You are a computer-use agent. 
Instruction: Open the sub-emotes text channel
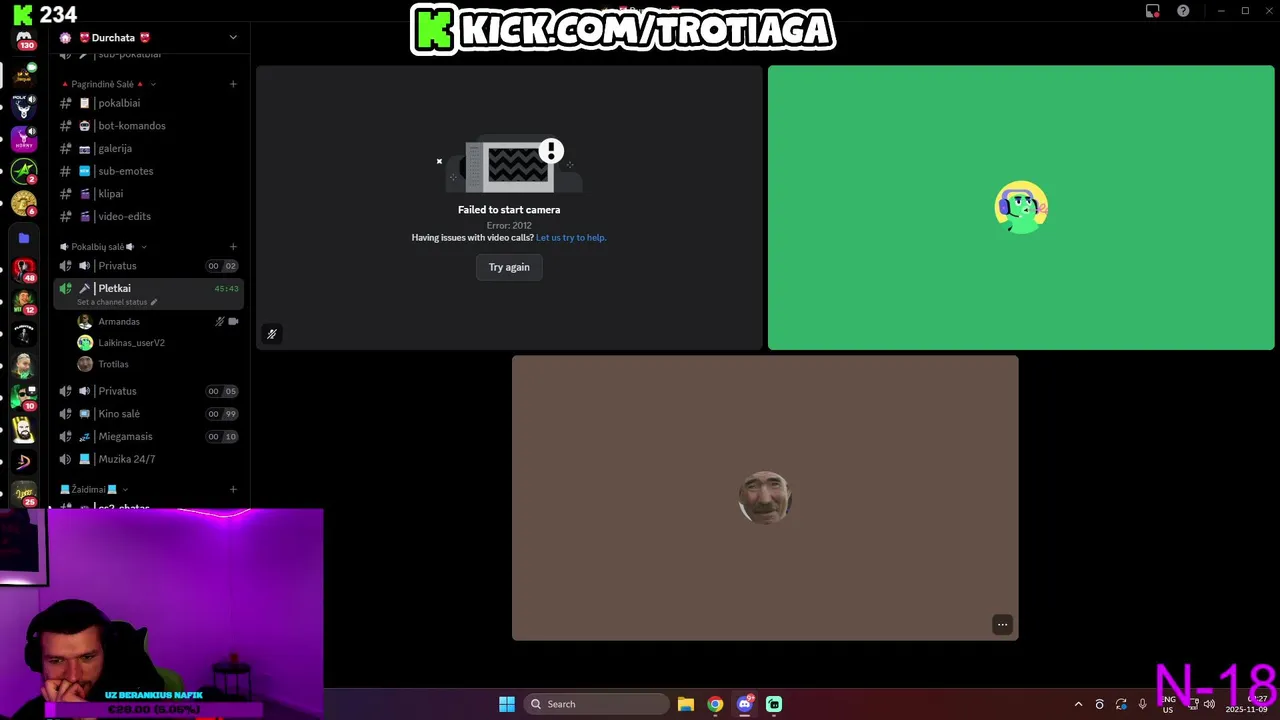(x=150, y=171)
